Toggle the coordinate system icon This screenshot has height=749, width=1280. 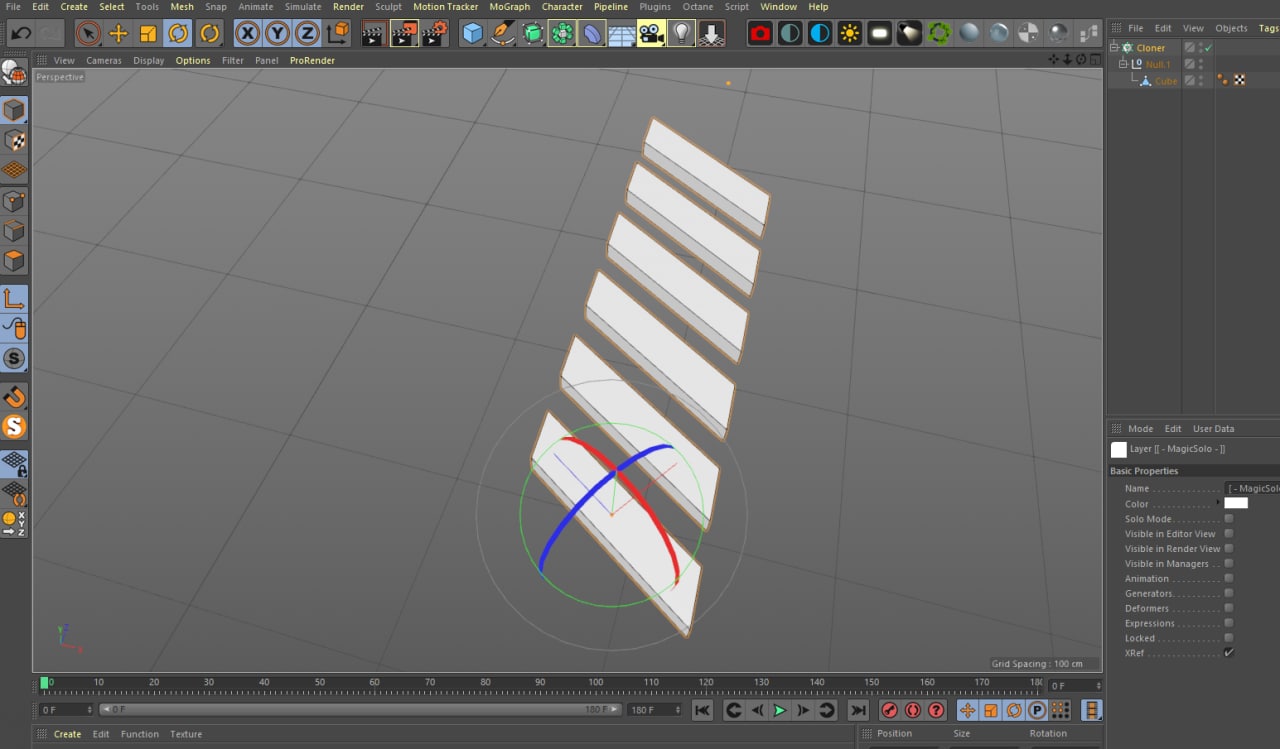[338, 33]
